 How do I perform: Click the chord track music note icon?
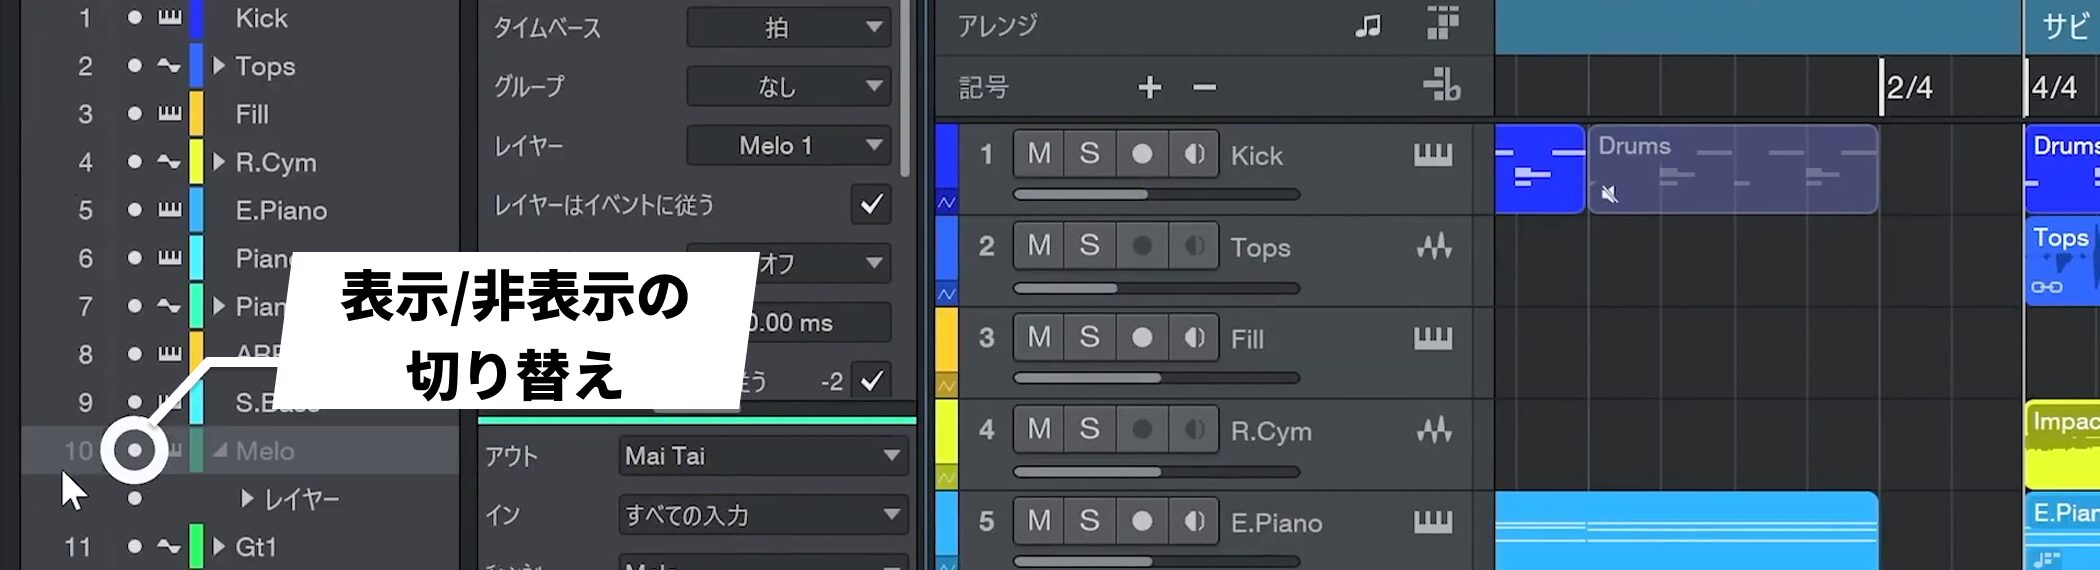point(1367,26)
